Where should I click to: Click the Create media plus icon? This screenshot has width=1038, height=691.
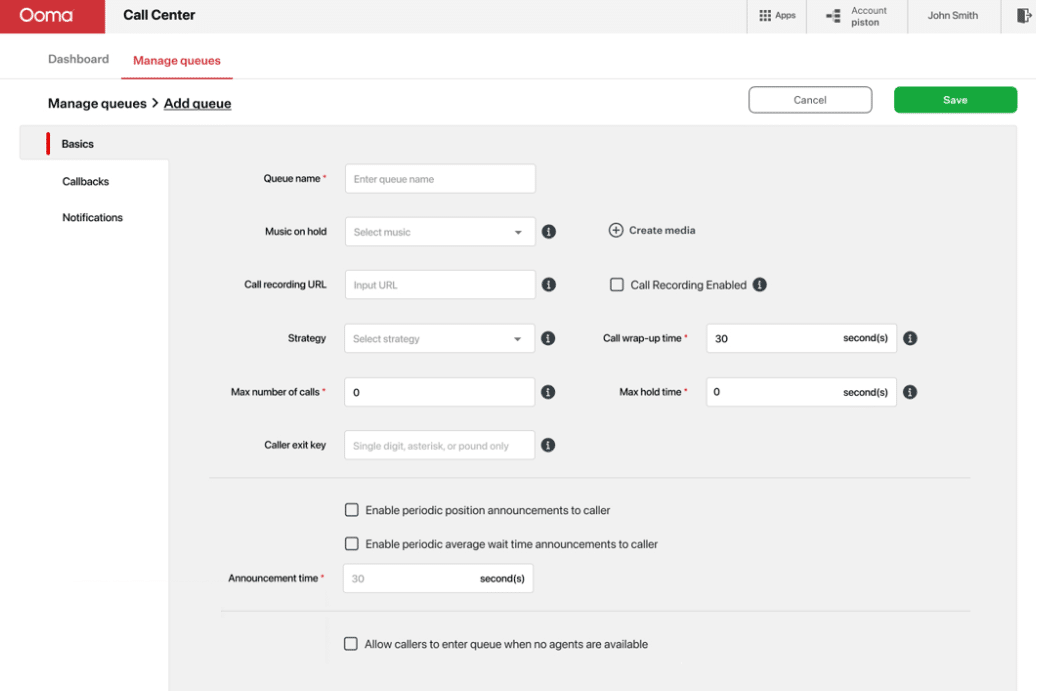(616, 230)
